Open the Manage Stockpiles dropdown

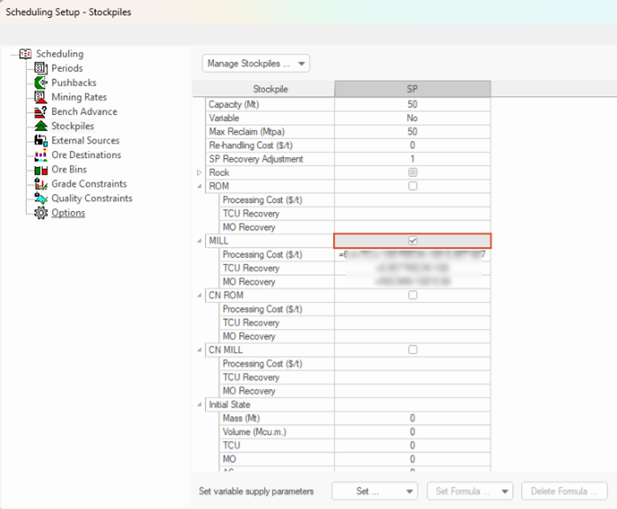pos(255,63)
